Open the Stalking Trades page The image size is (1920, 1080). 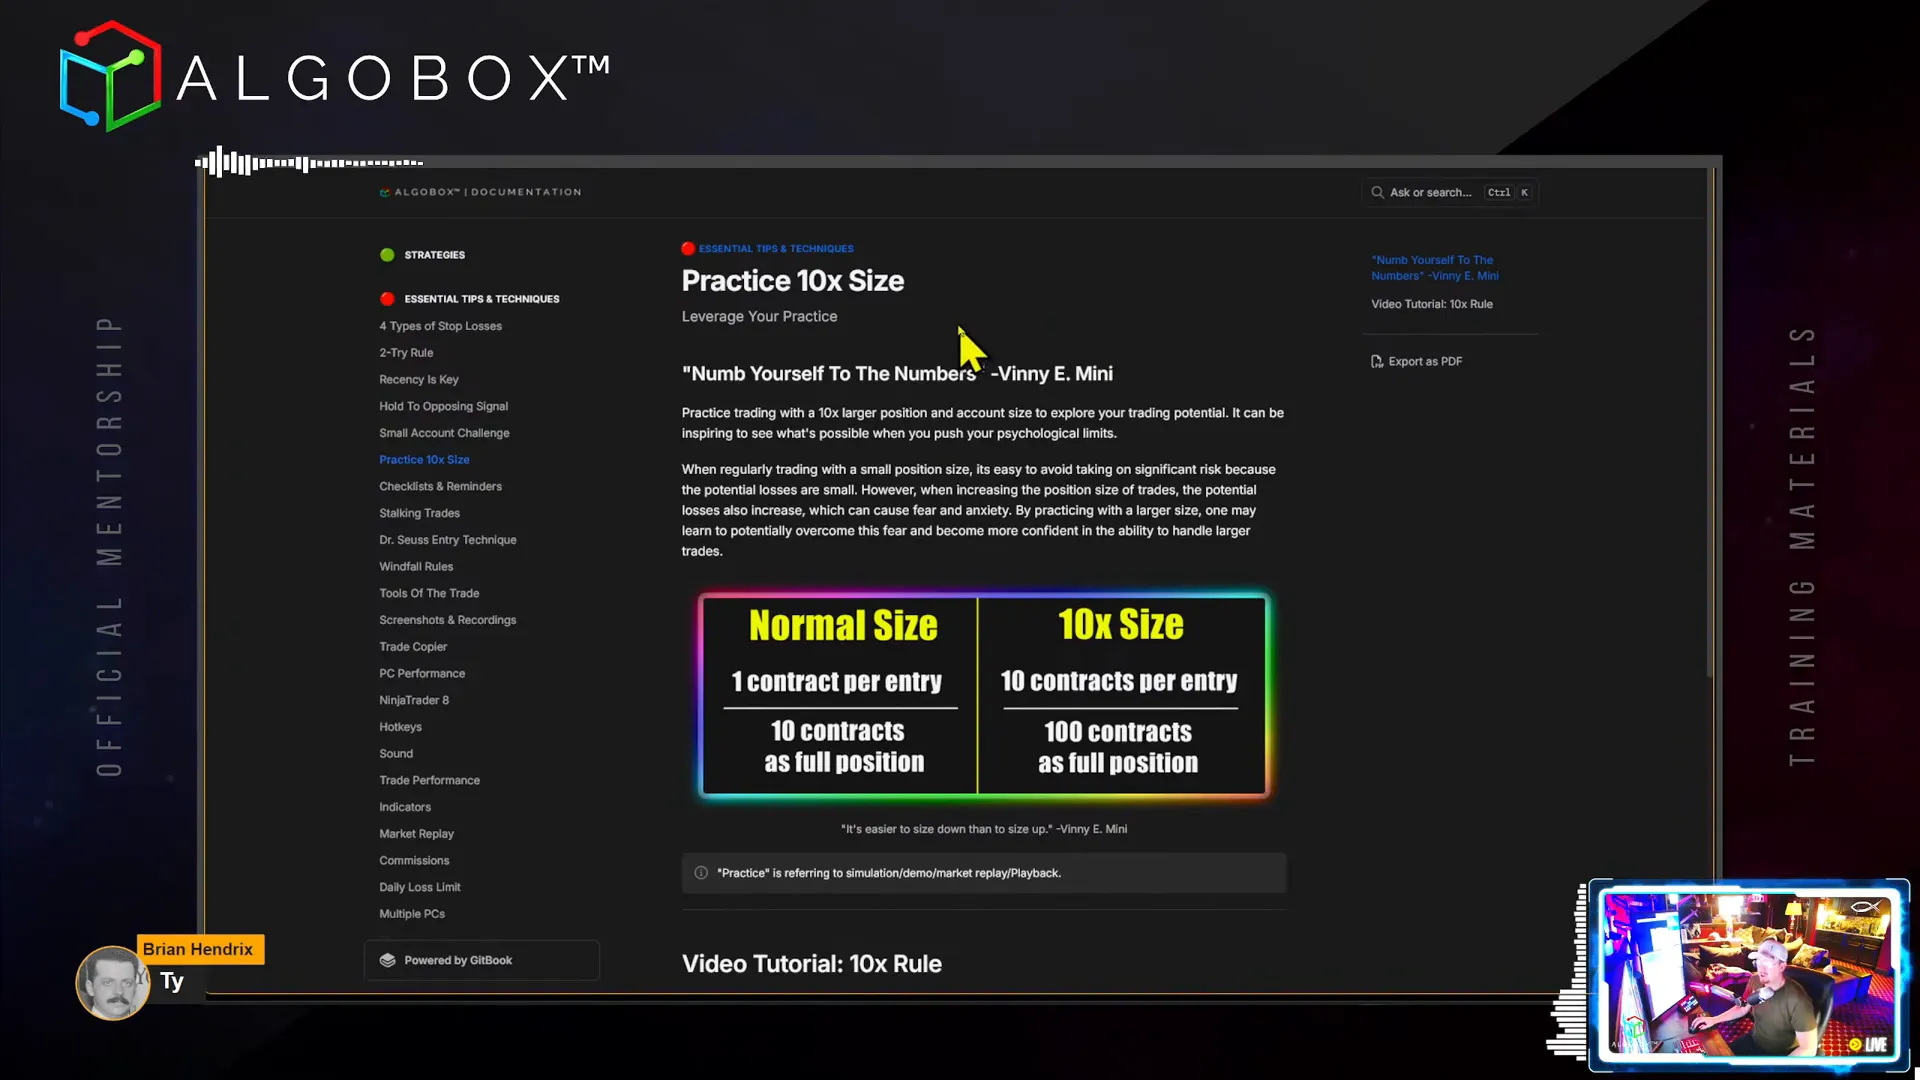419,513
